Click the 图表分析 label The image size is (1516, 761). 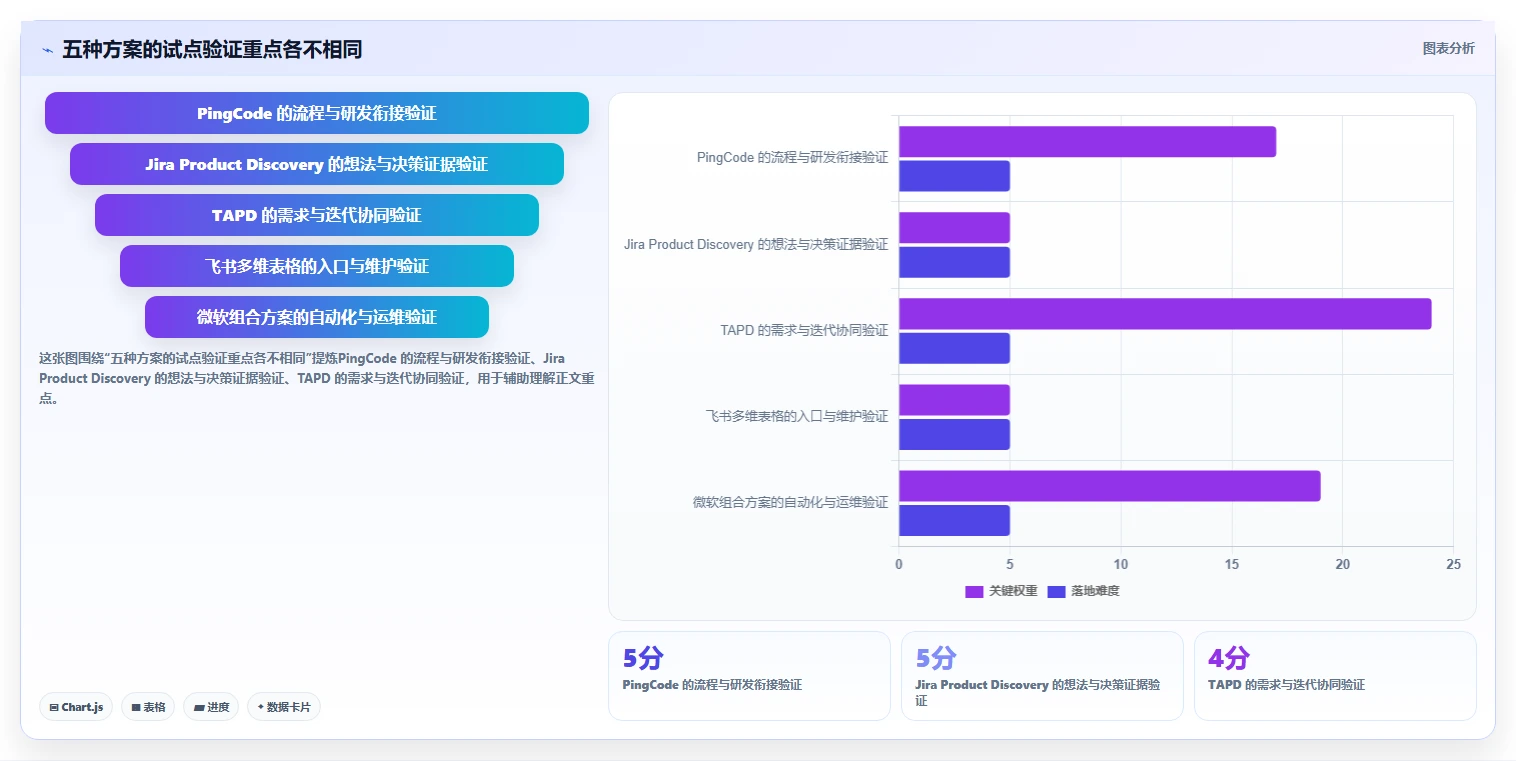(x=1448, y=48)
